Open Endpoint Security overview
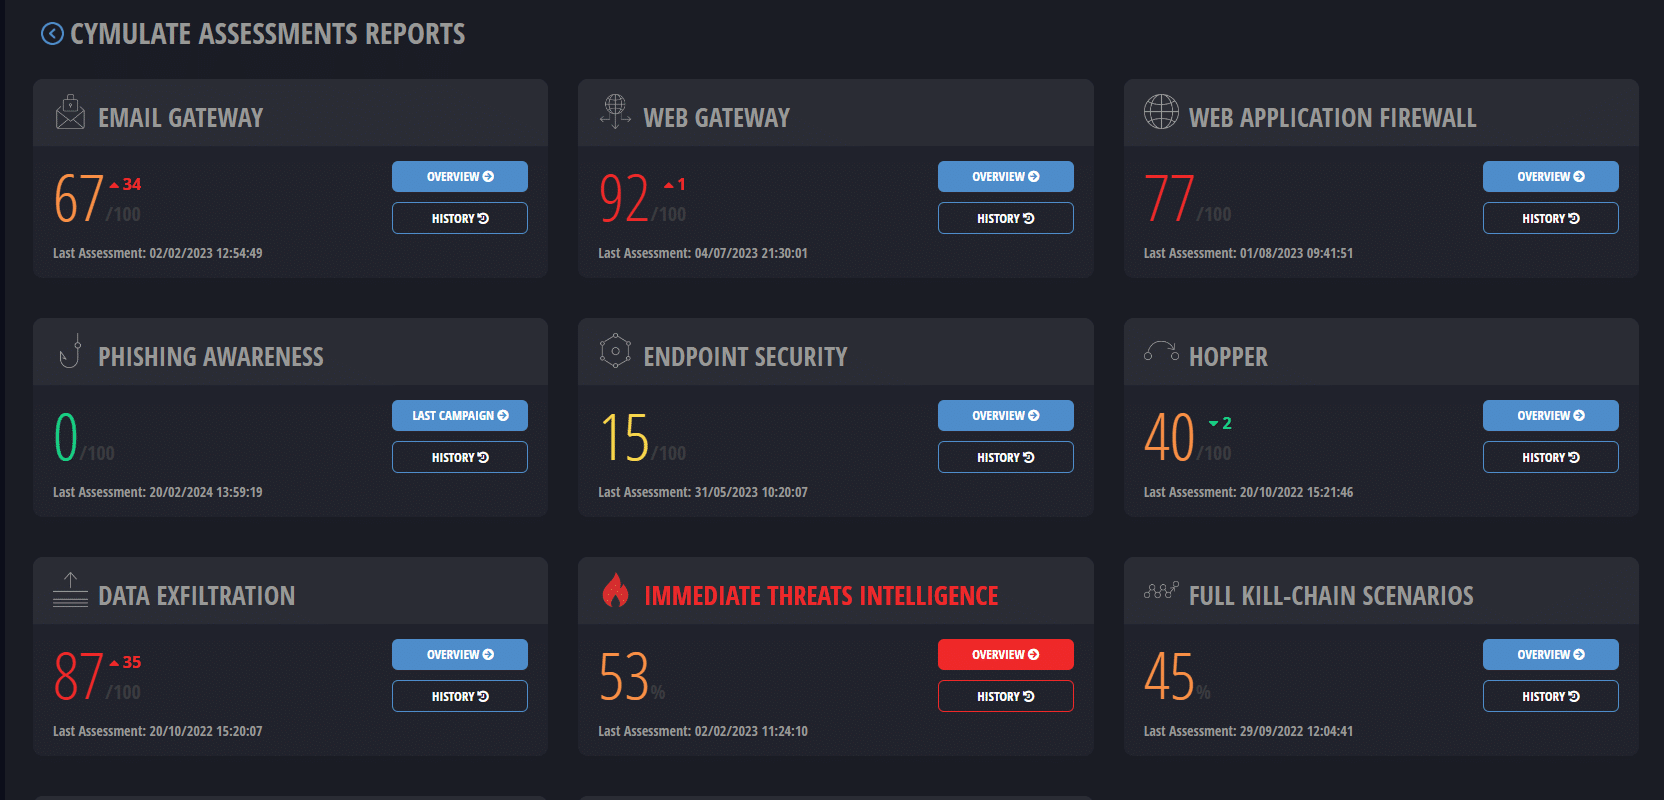 pos(1006,415)
